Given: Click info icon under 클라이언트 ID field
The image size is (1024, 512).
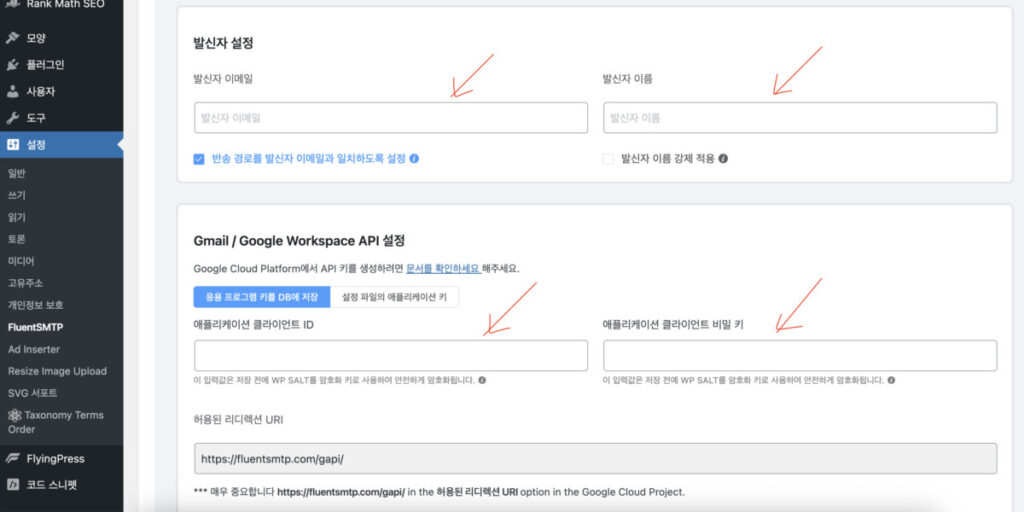Looking at the screenshot, I should tap(482, 380).
